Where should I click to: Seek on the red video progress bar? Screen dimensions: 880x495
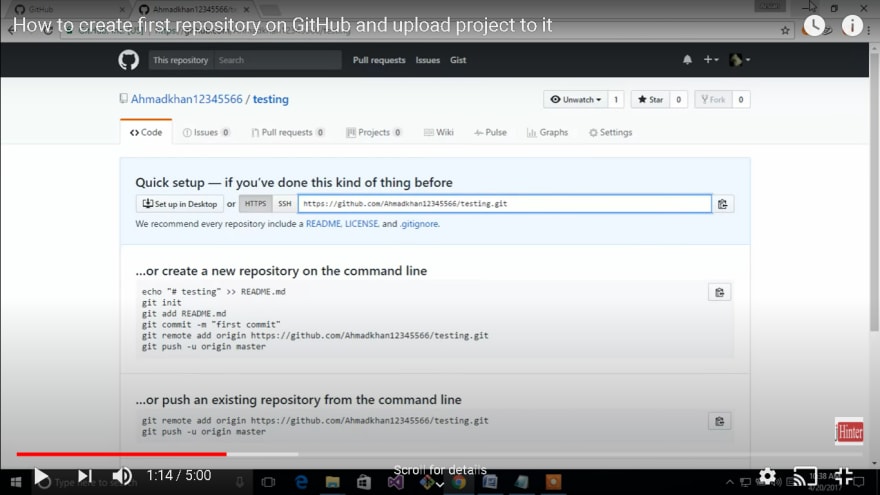click(x=121, y=454)
